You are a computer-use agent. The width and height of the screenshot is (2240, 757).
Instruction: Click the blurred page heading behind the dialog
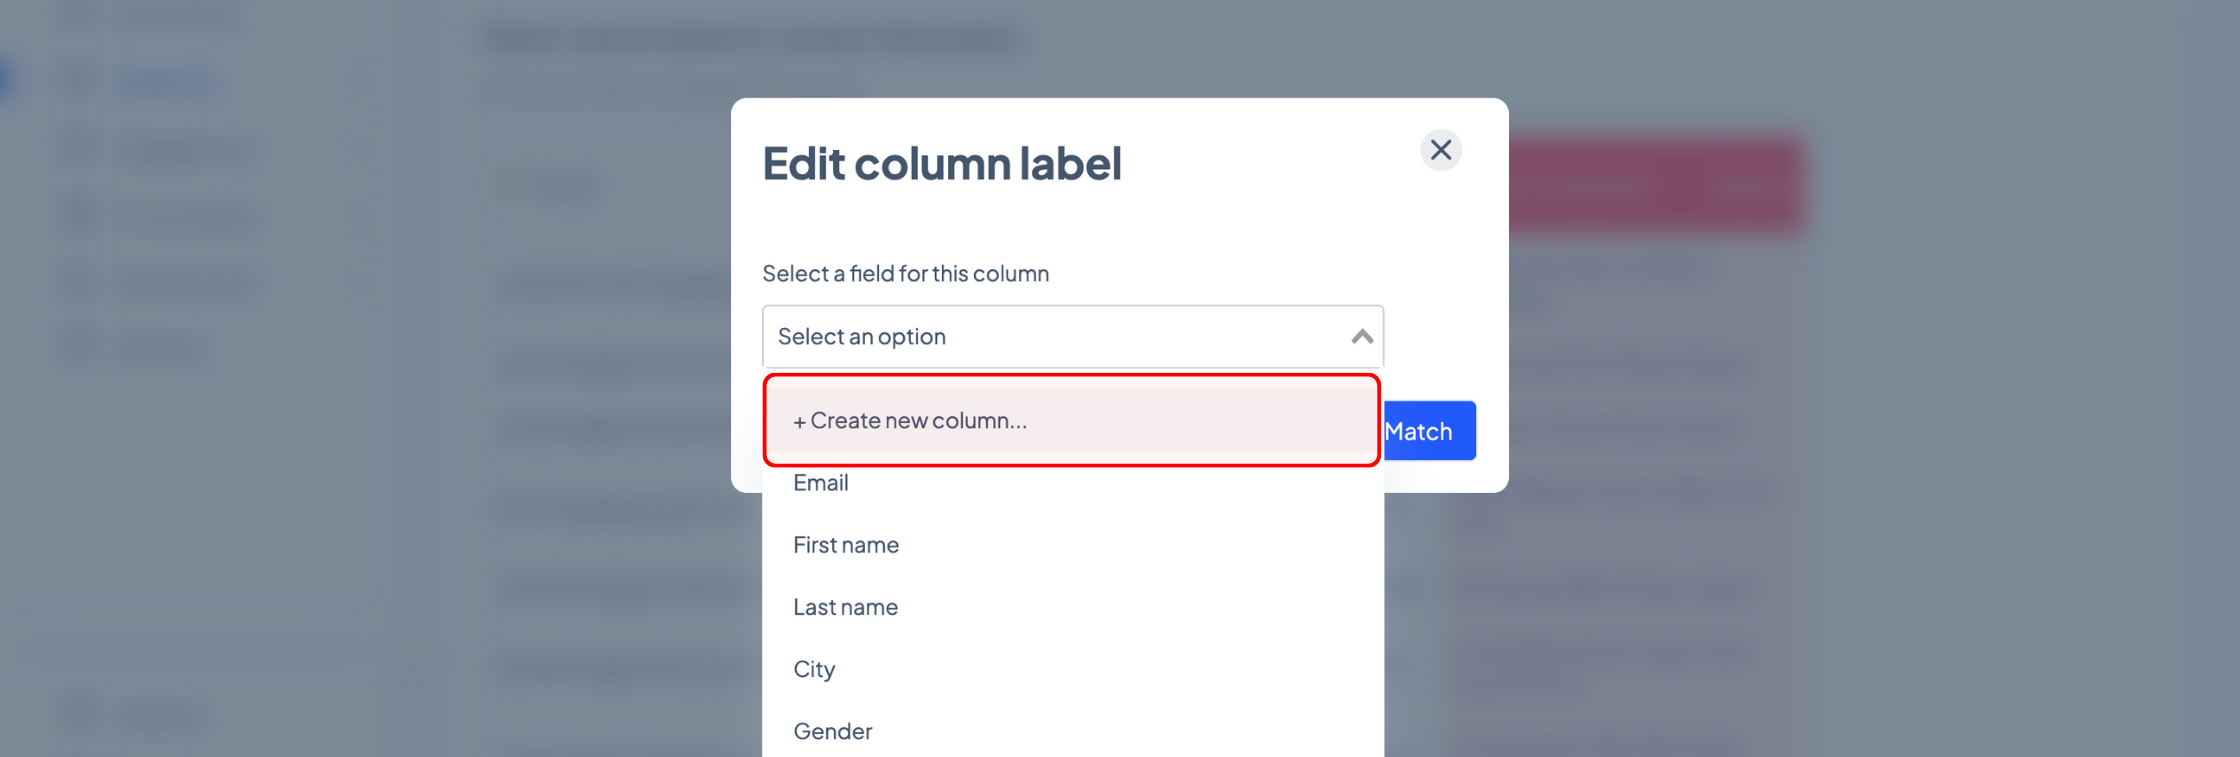click(x=755, y=39)
